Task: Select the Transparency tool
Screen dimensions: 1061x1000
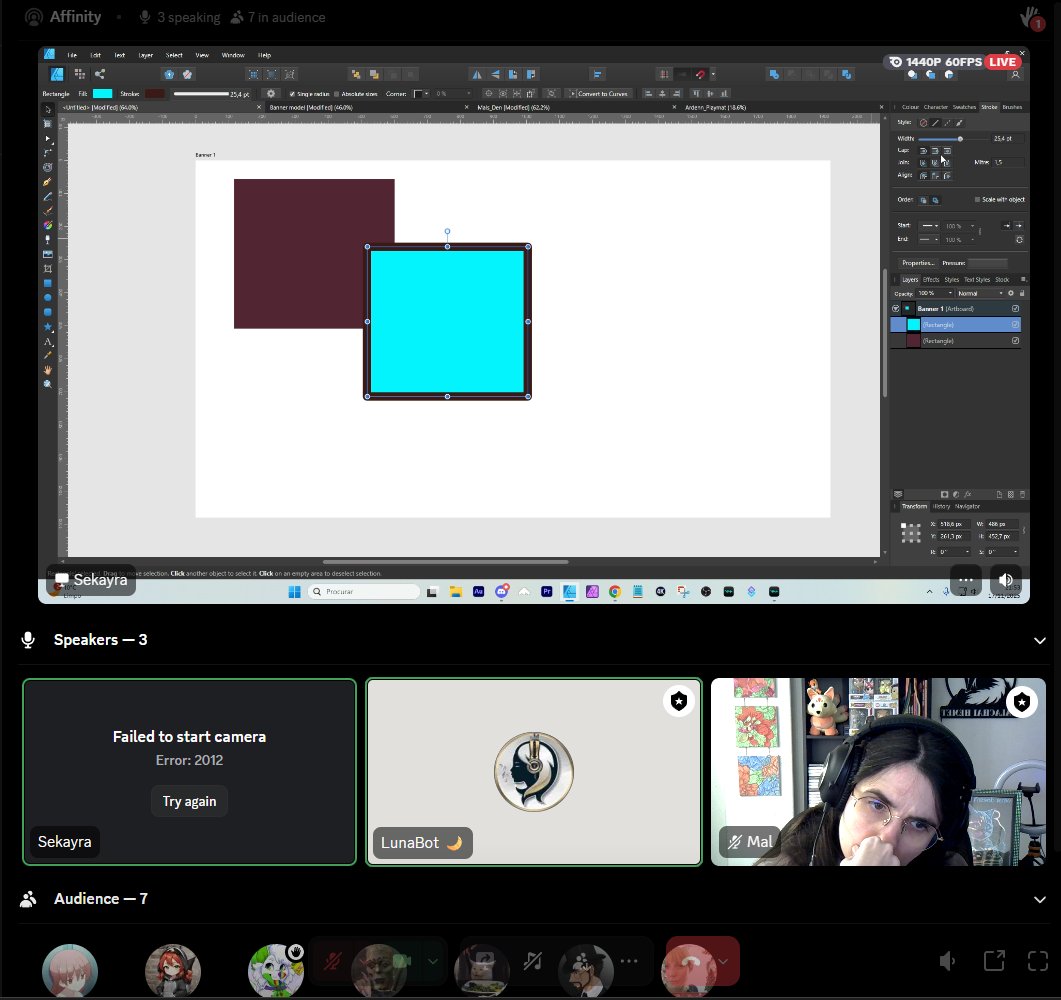Action: point(47,240)
